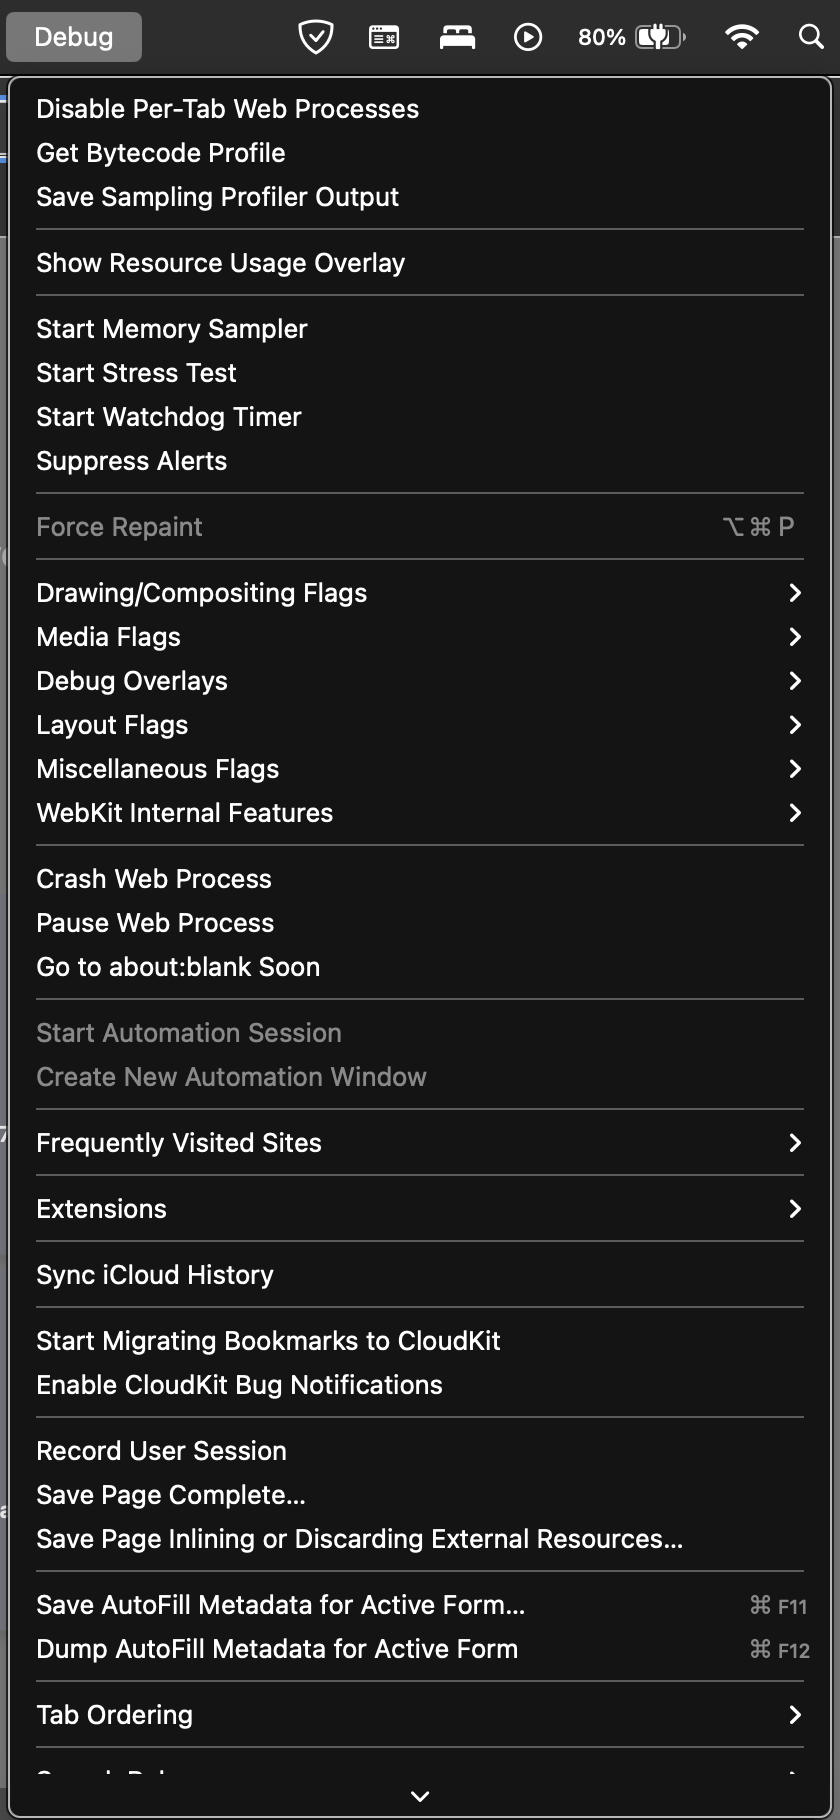
Task: Open Spotlight search magnifier icon
Action: (x=811, y=37)
